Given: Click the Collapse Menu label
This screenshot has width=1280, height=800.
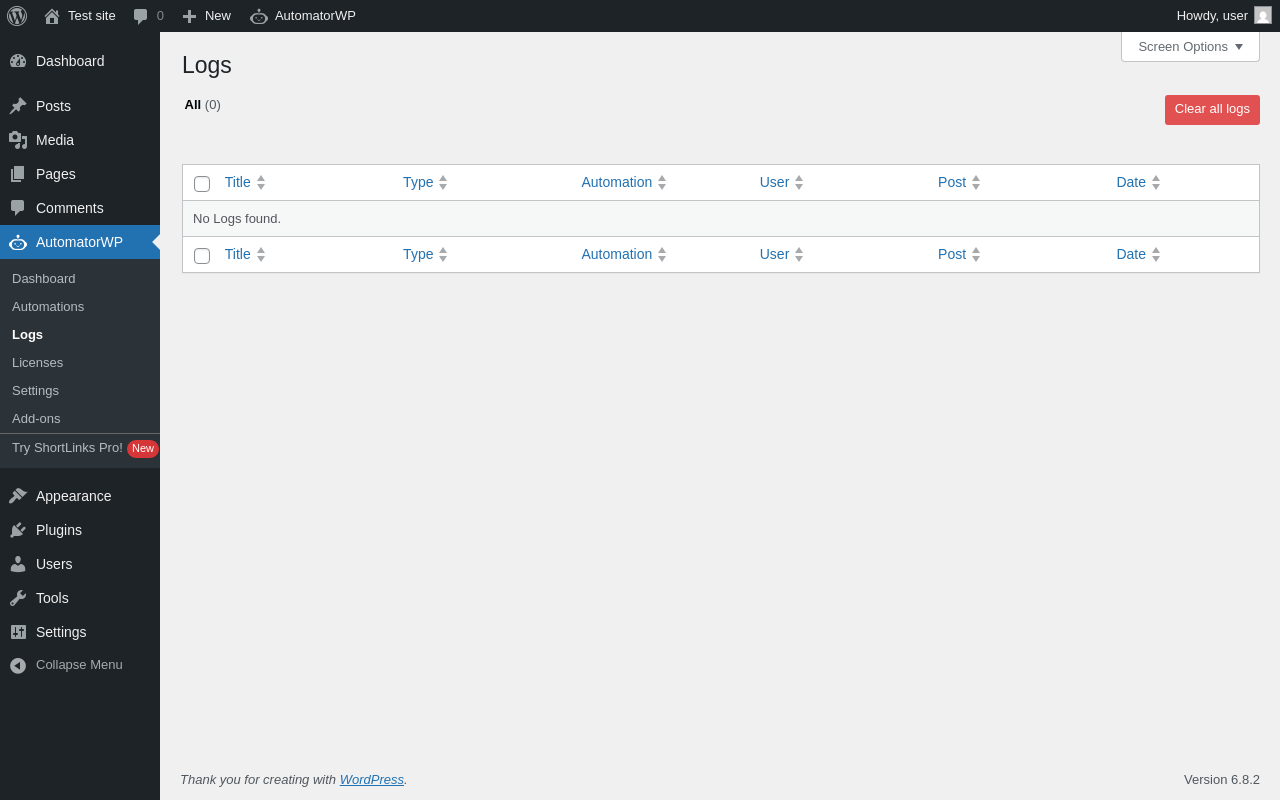Looking at the screenshot, I should click(x=79, y=665).
